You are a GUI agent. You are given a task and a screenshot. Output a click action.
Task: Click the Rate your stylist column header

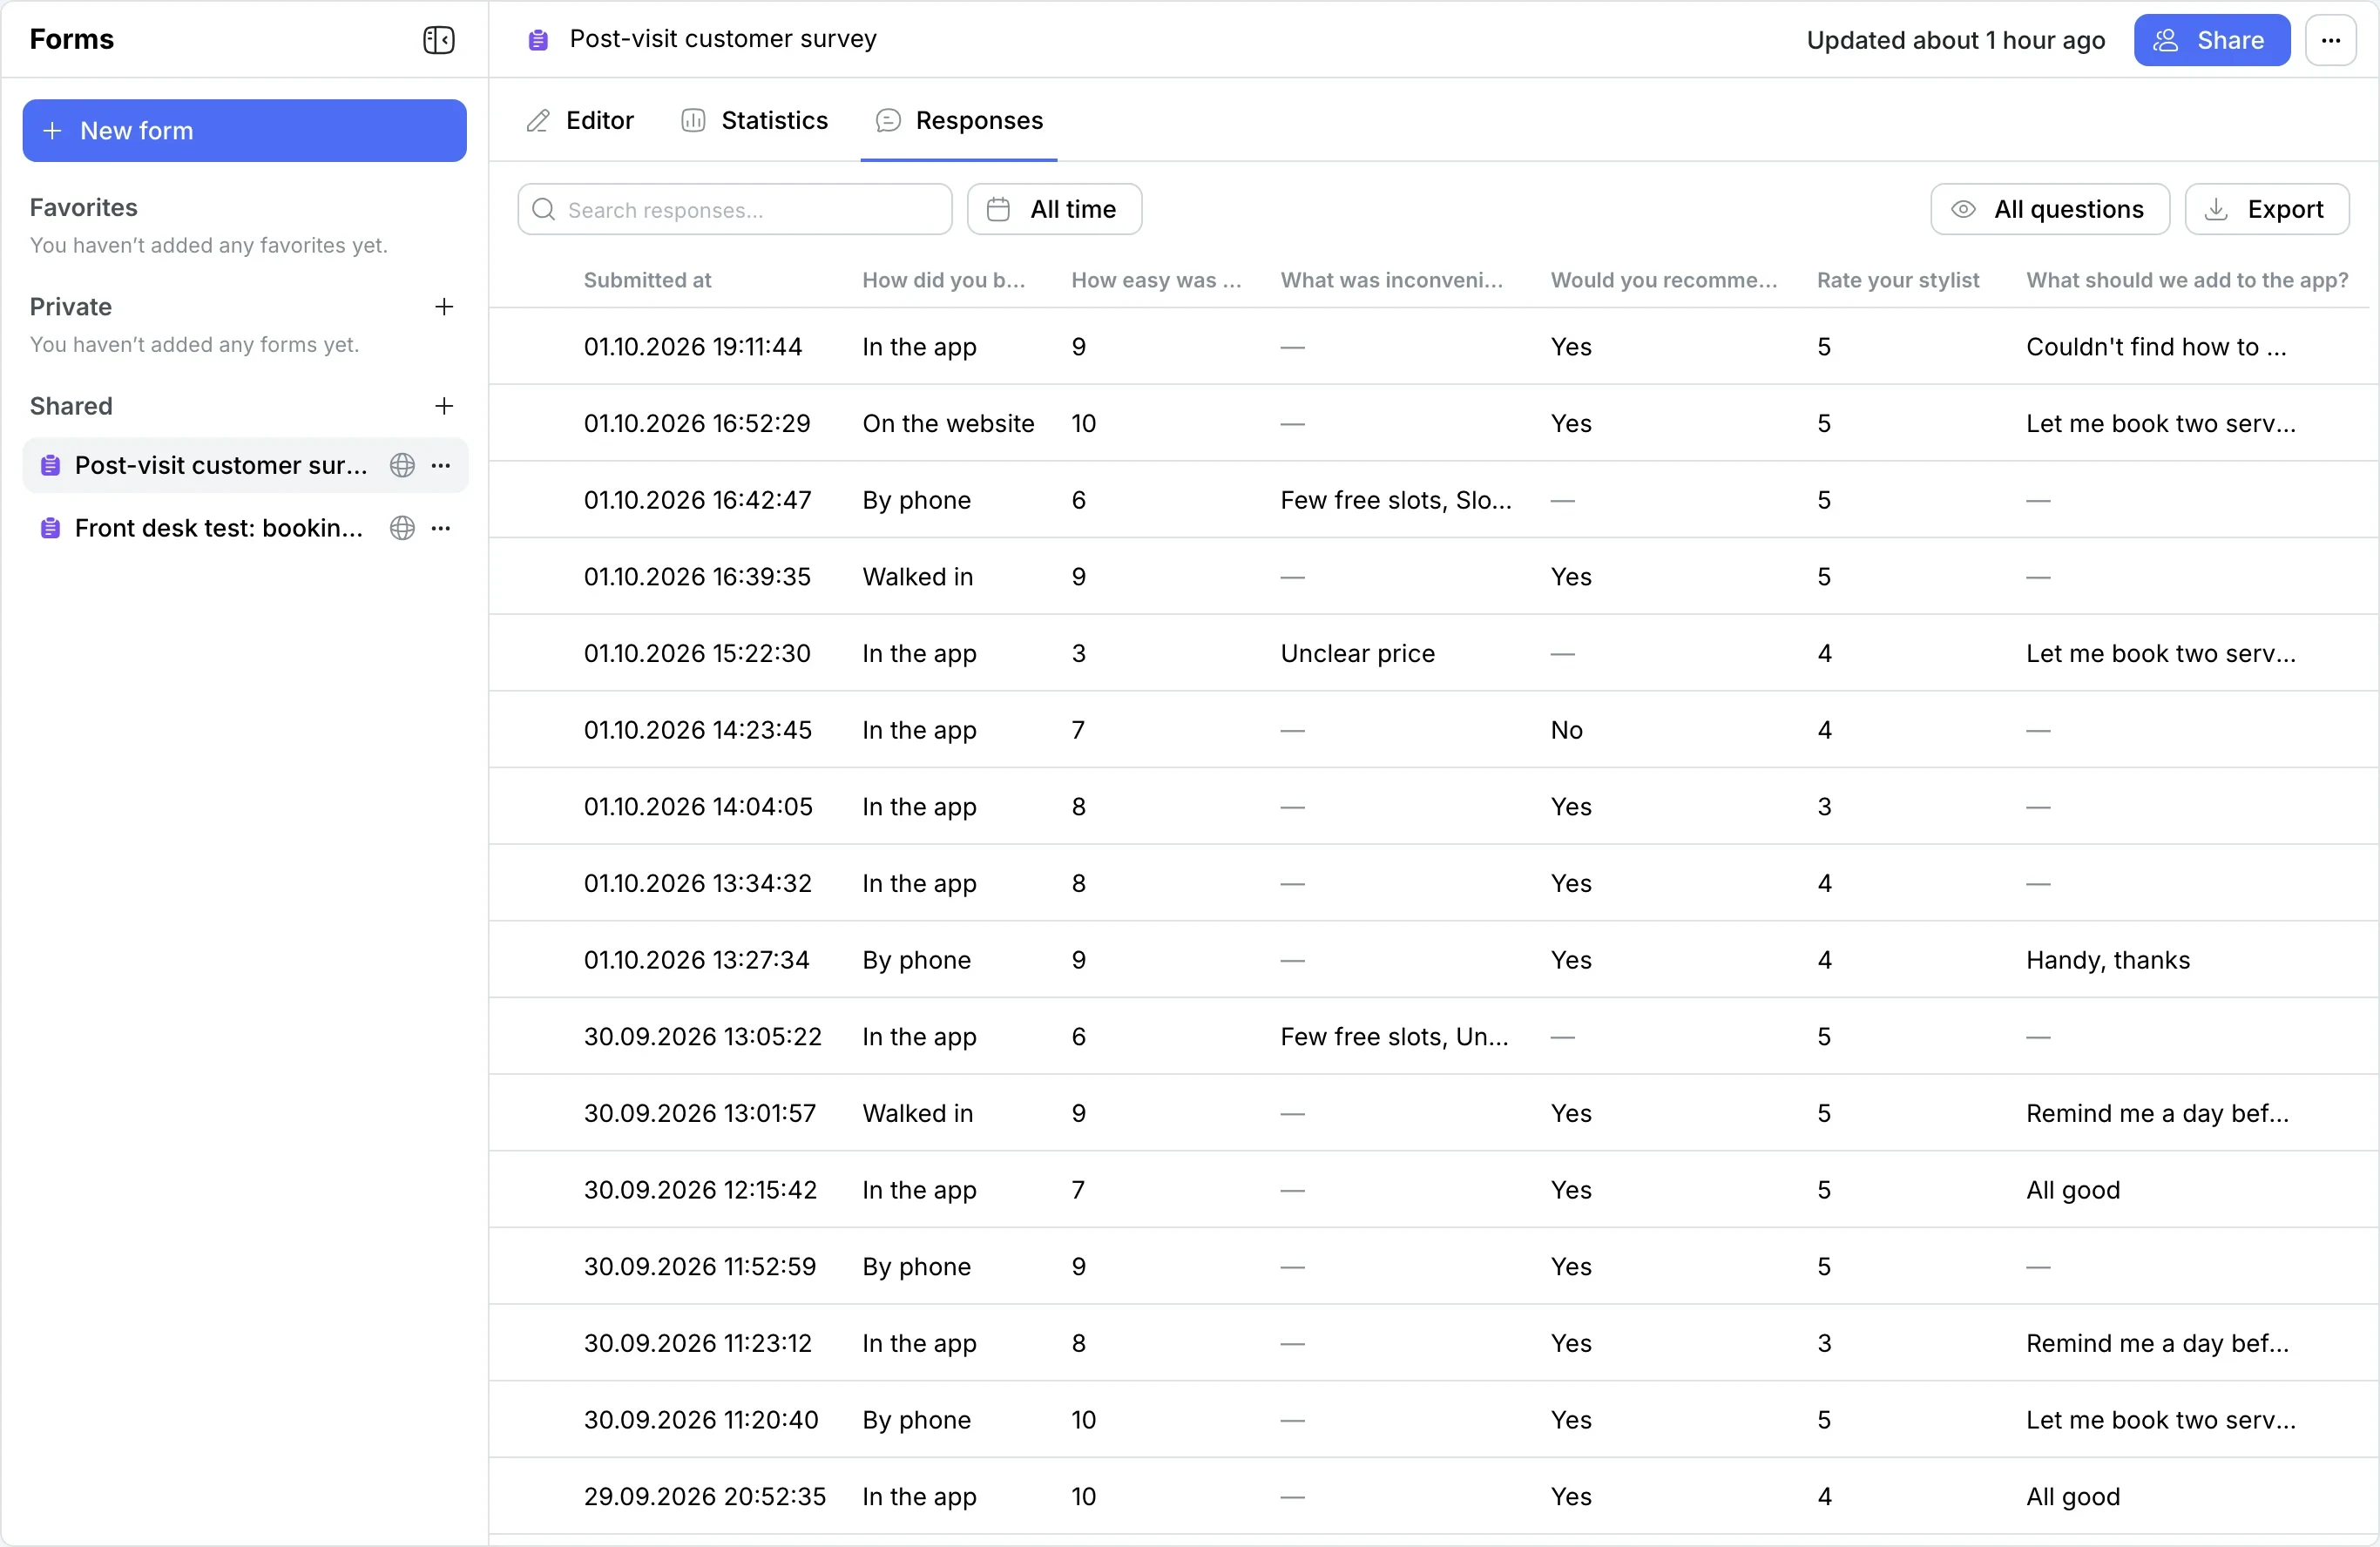1897,281
